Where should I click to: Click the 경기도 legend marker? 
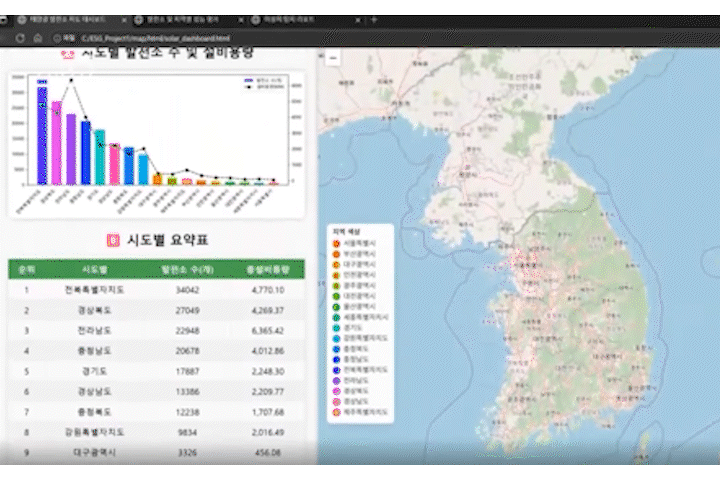[336, 328]
